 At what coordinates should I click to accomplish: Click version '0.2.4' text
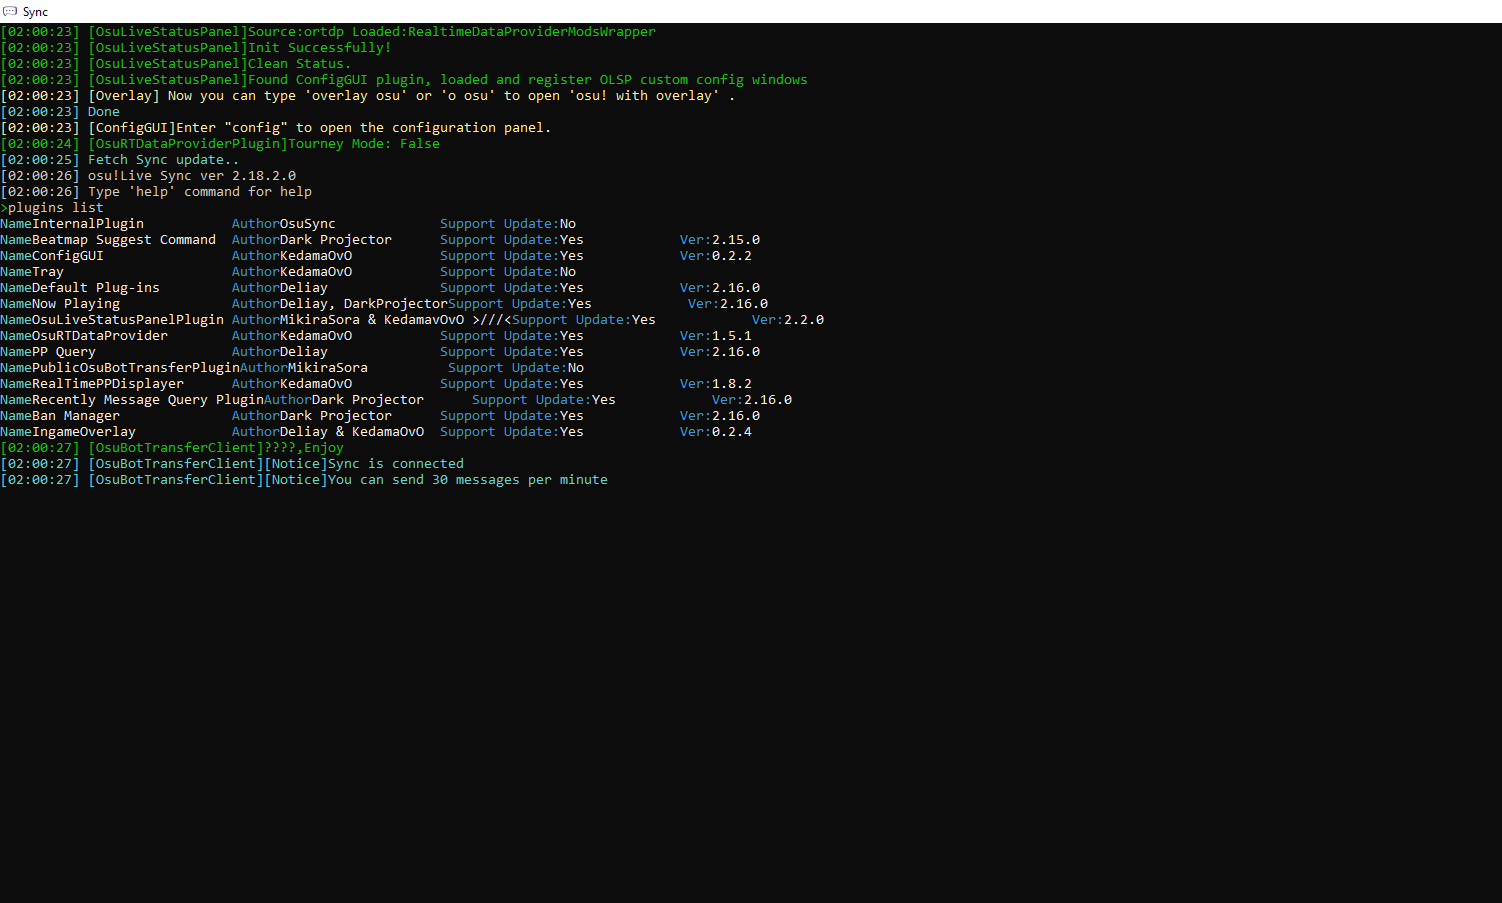tap(732, 432)
